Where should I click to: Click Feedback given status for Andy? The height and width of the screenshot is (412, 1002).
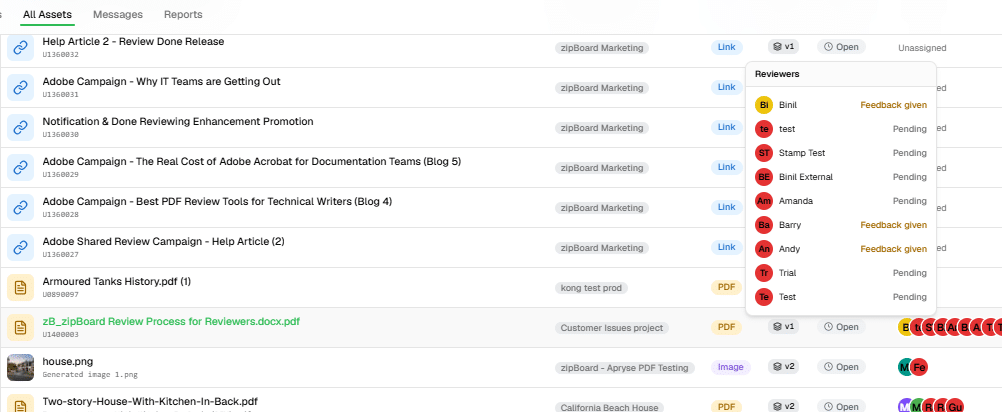(893, 248)
